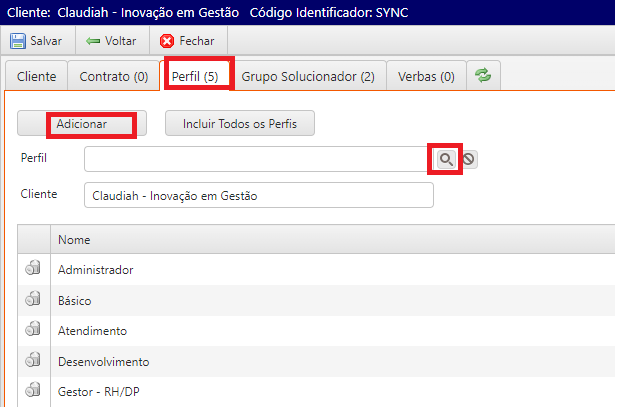Image resolution: width=617 pixels, height=407 pixels.
Task: Open the Contrato (0) tab
Action: coord(113,76)
